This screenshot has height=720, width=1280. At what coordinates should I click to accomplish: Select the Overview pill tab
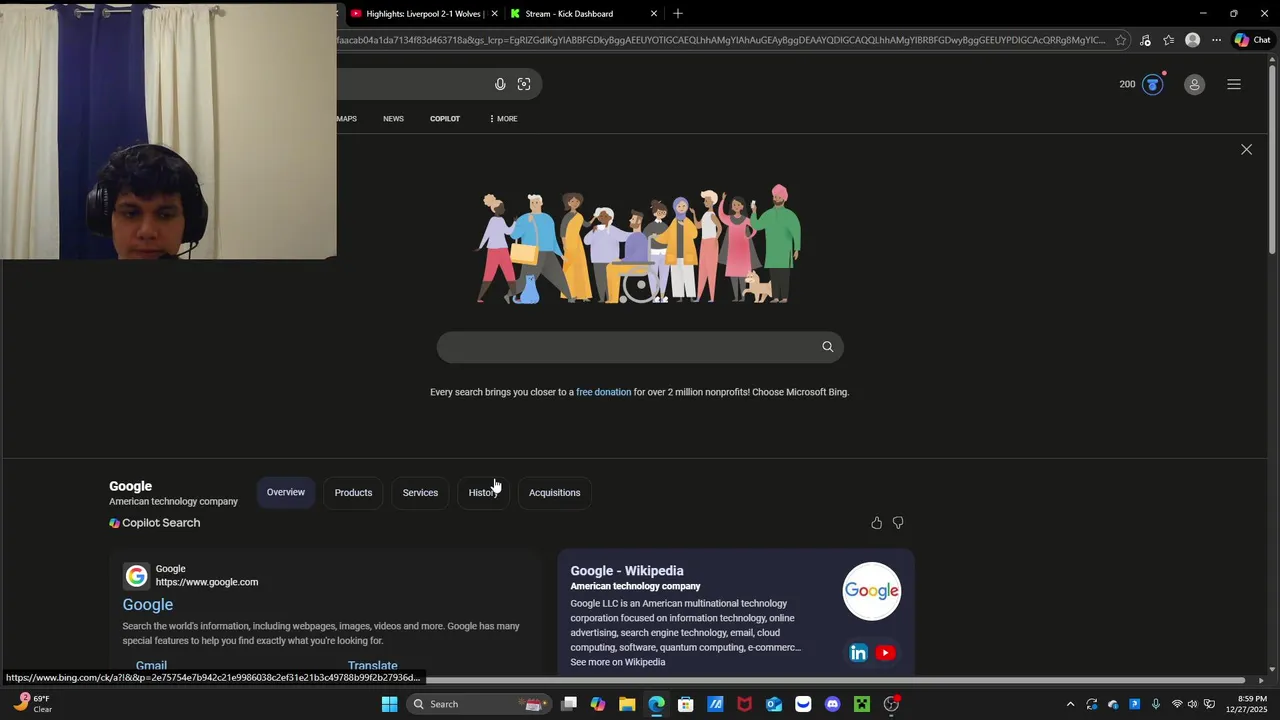[286, 492]
